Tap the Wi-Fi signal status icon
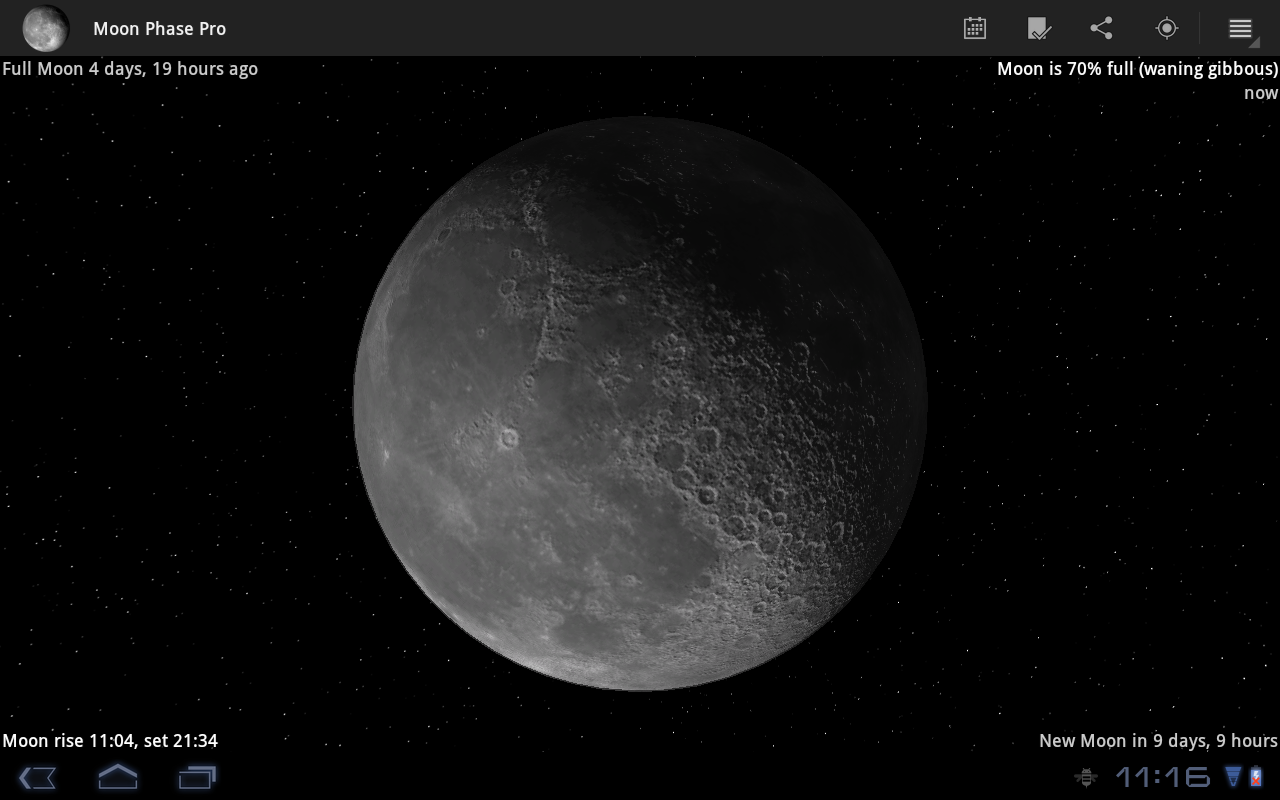 click(x=1234, y=777)
